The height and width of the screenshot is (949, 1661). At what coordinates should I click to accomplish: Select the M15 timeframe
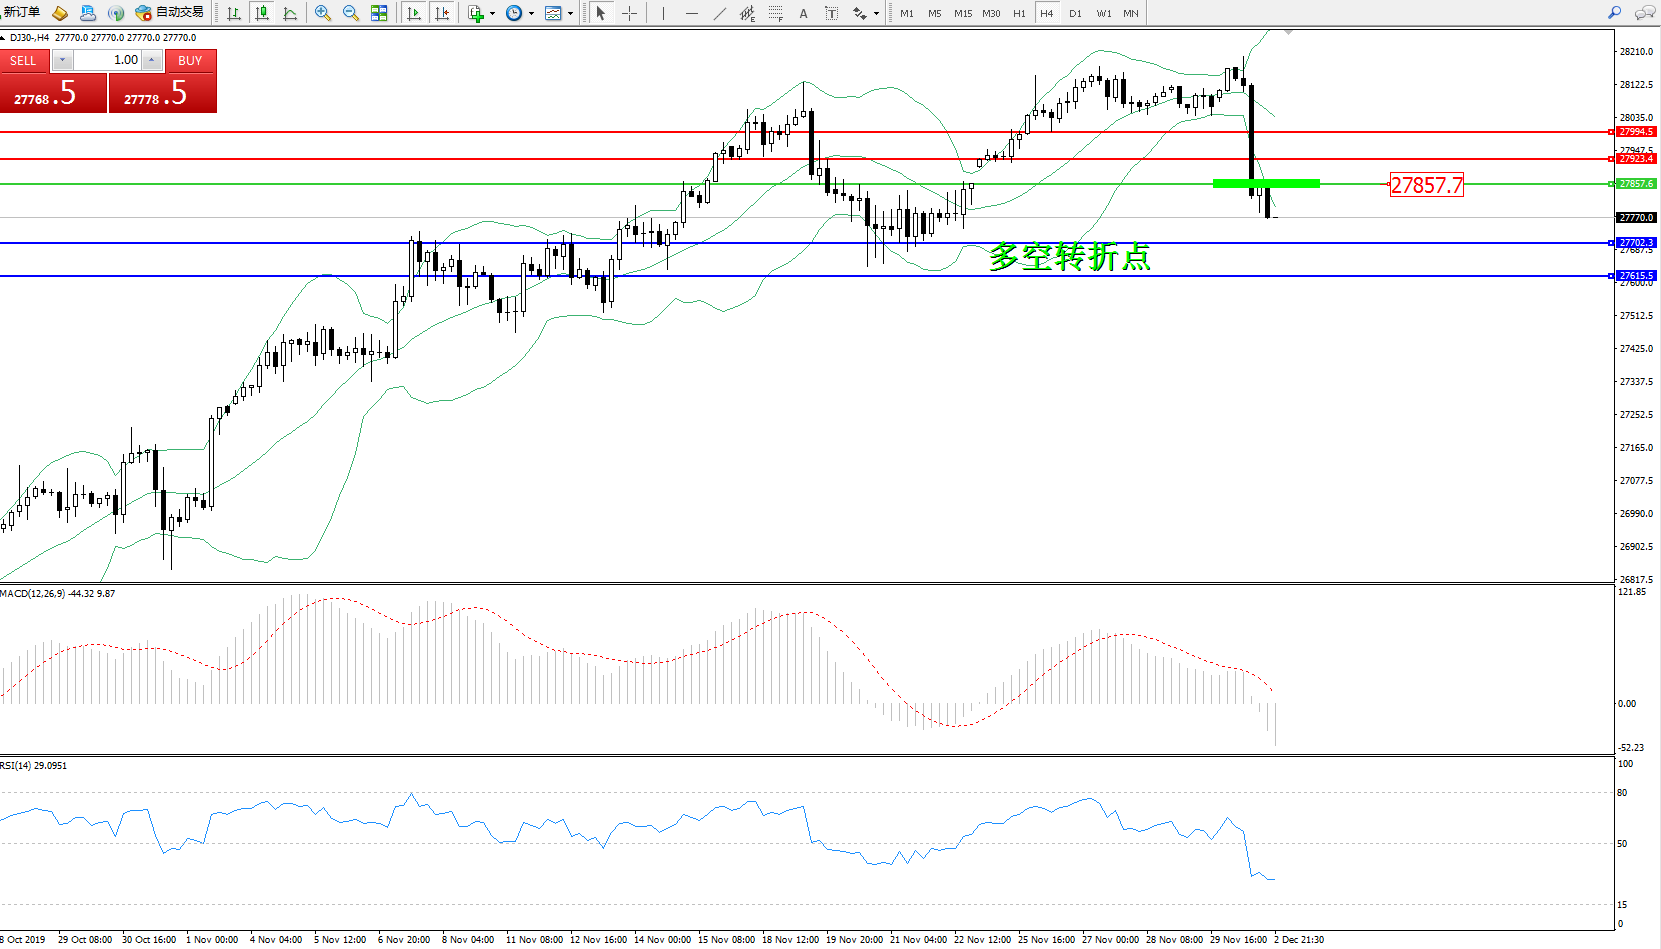pos(962,13)
